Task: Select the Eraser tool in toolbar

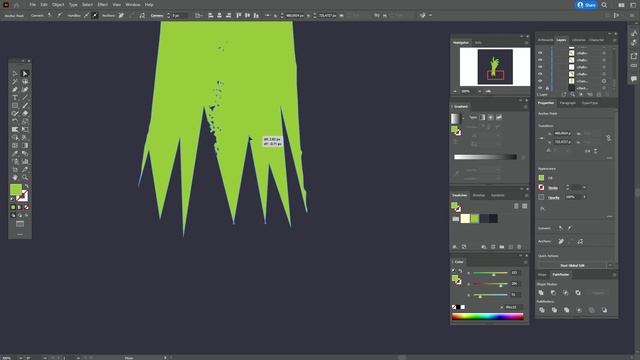Action: (x=25, y=113)
